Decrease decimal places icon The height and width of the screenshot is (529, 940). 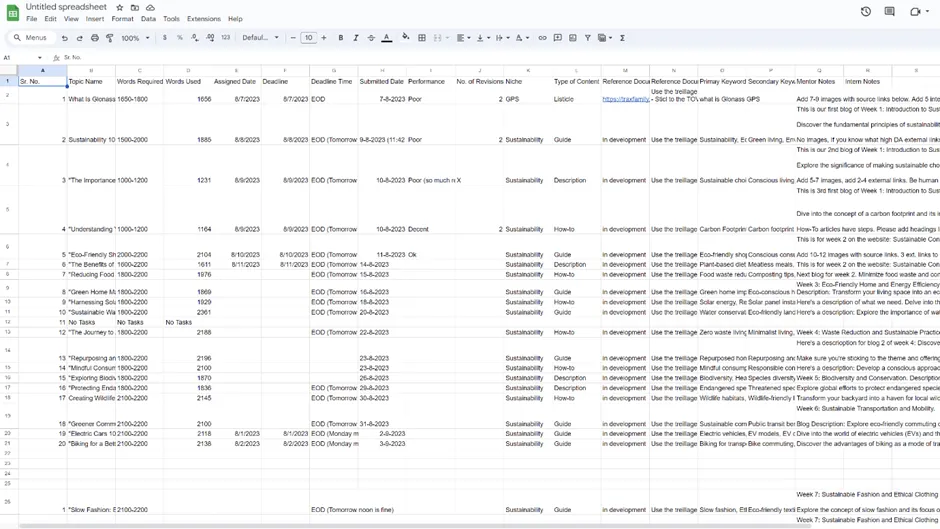[x=195, y=38]
